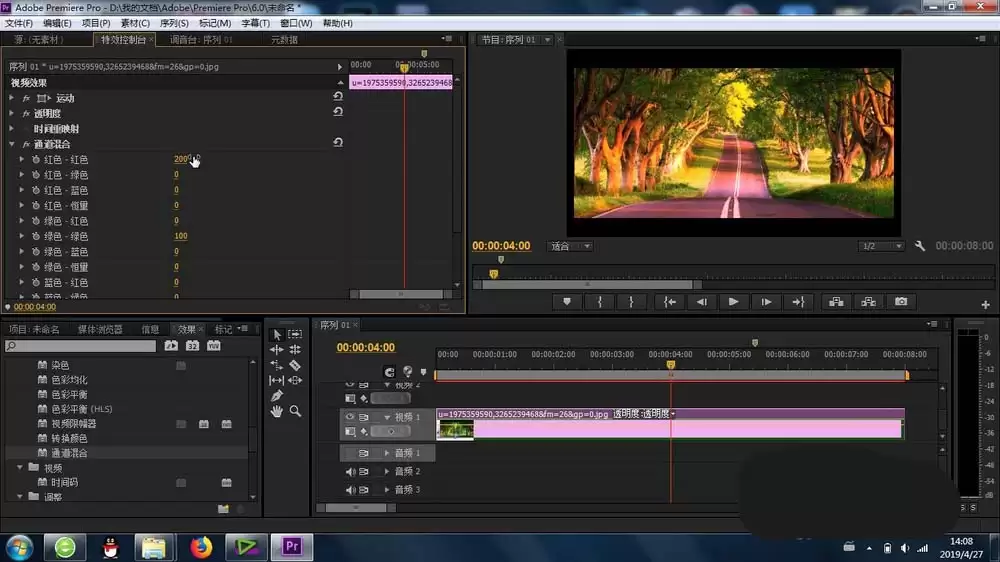The height and width of the screenshot is (562, 1000).
Task: Reset the 运动 effect
Action: point(338,96)
